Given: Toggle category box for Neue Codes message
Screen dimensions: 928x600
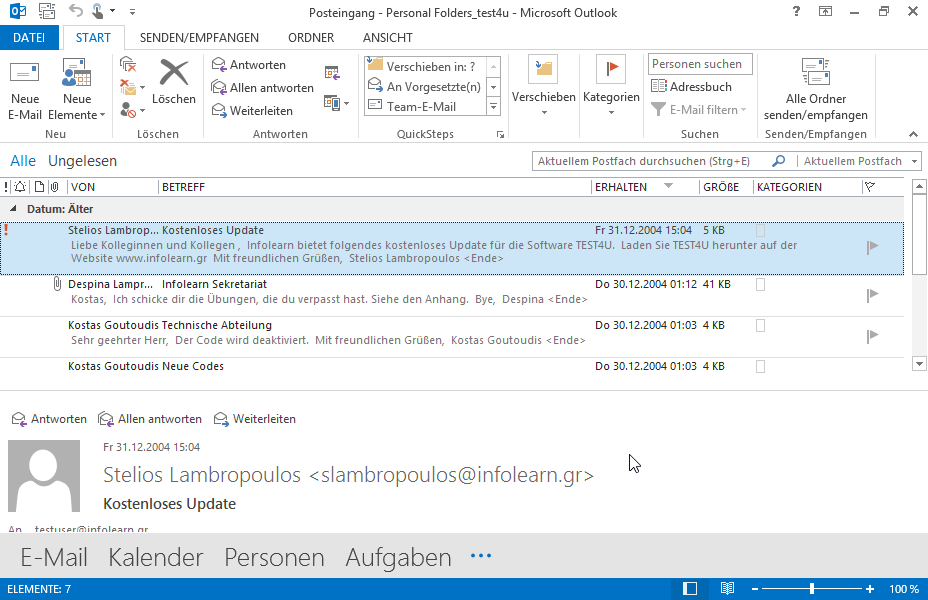Looking at the screenshot, I should click(761, 366).
